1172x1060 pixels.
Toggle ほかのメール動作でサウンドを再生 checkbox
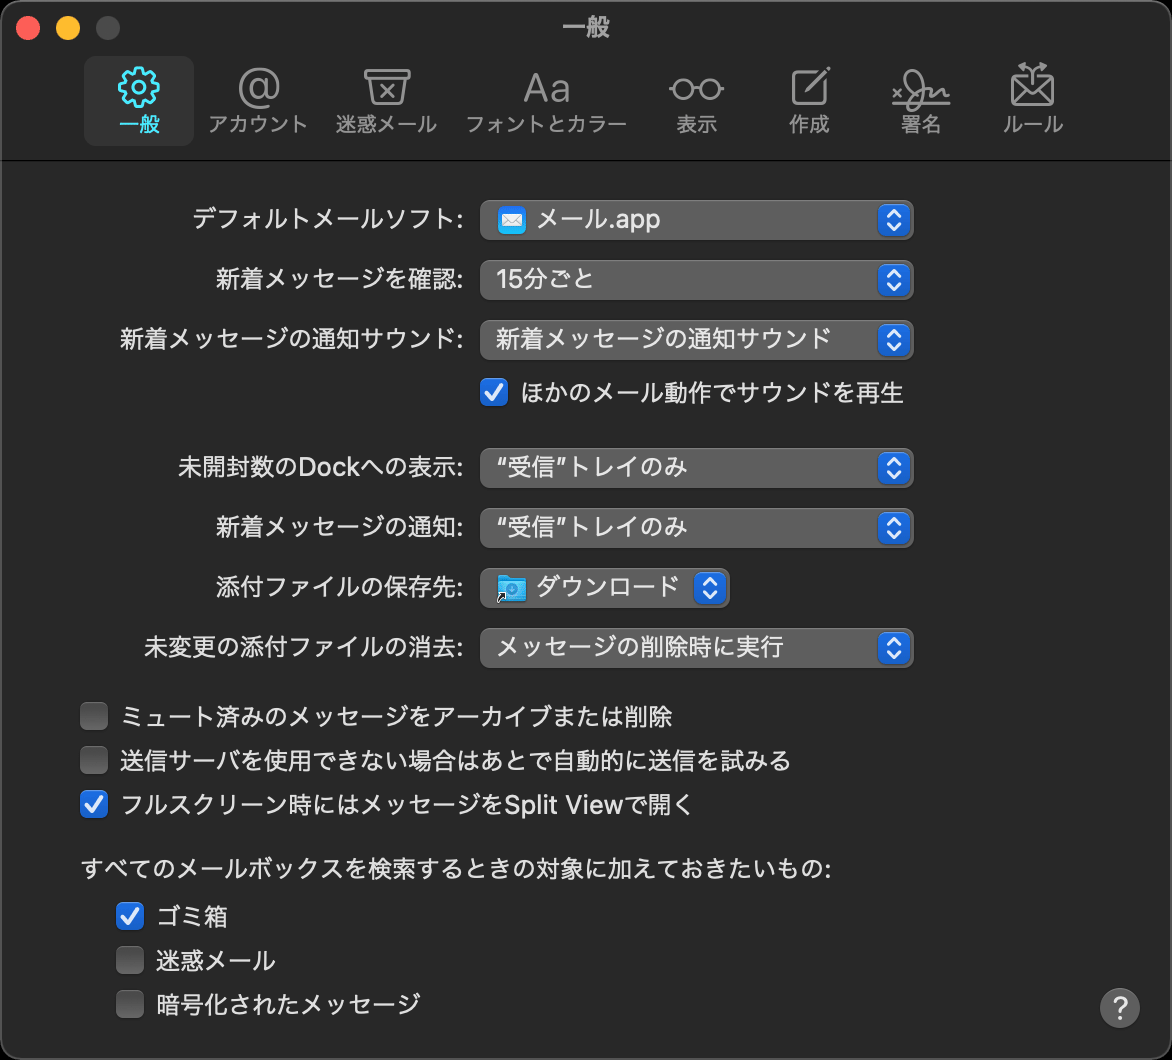(x=494, y=393)
